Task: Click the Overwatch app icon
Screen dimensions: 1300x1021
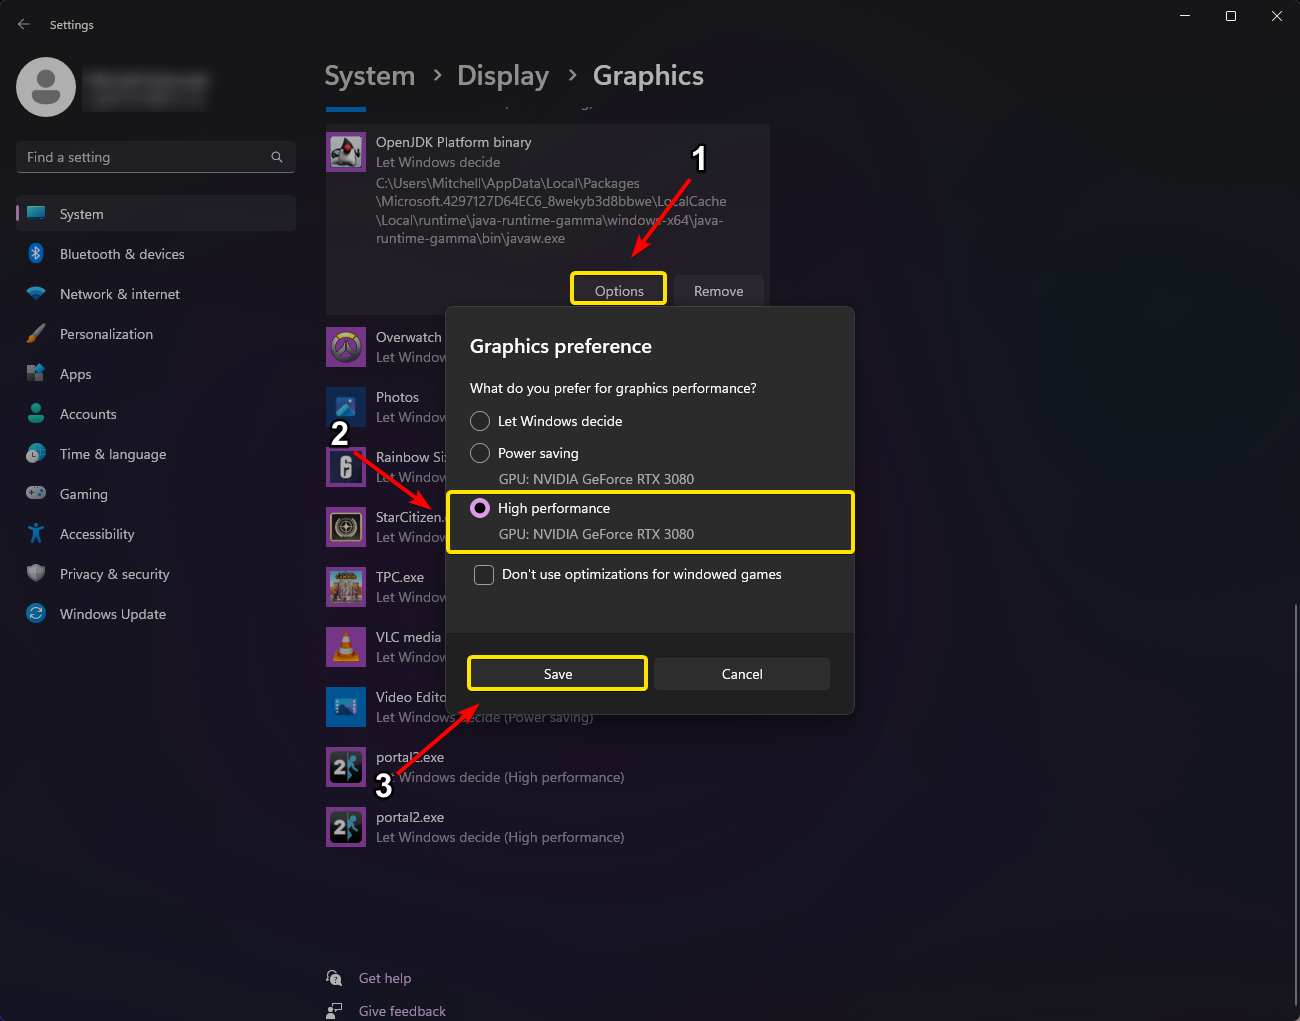Action: (x=346, y=347)
